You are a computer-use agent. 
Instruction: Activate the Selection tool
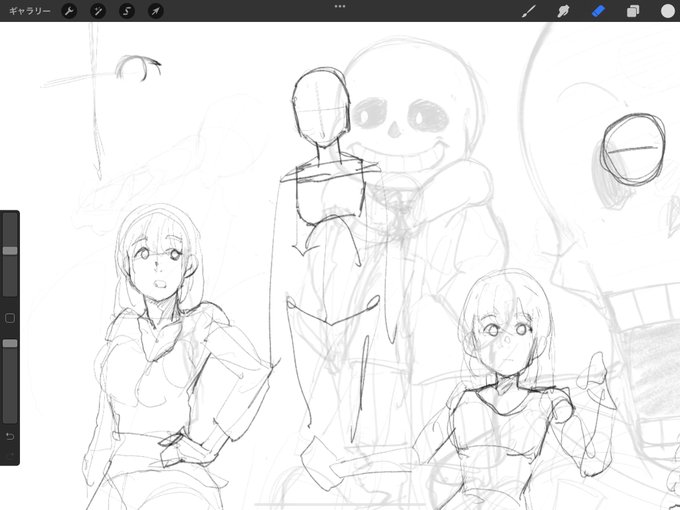127,11
